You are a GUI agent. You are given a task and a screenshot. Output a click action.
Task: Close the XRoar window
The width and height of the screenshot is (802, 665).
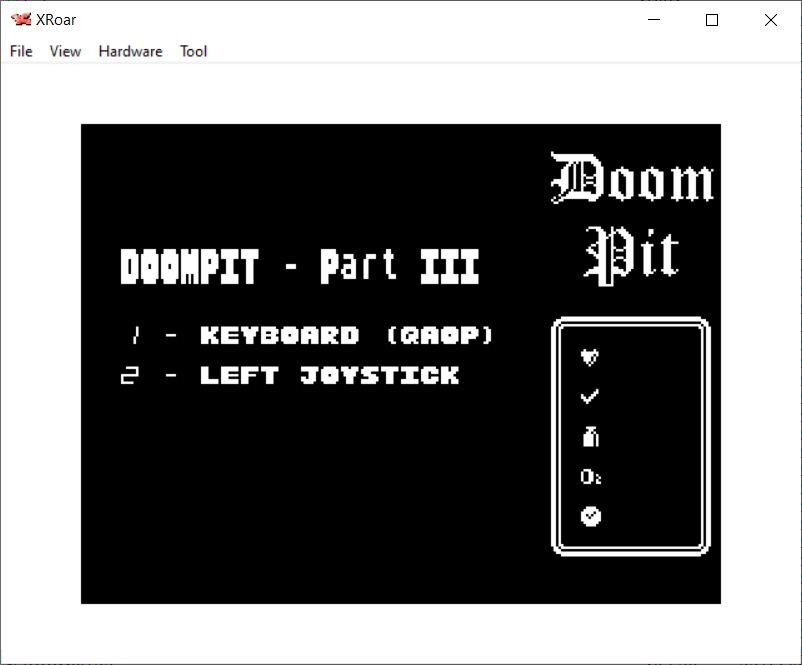(x=770, y=20)
